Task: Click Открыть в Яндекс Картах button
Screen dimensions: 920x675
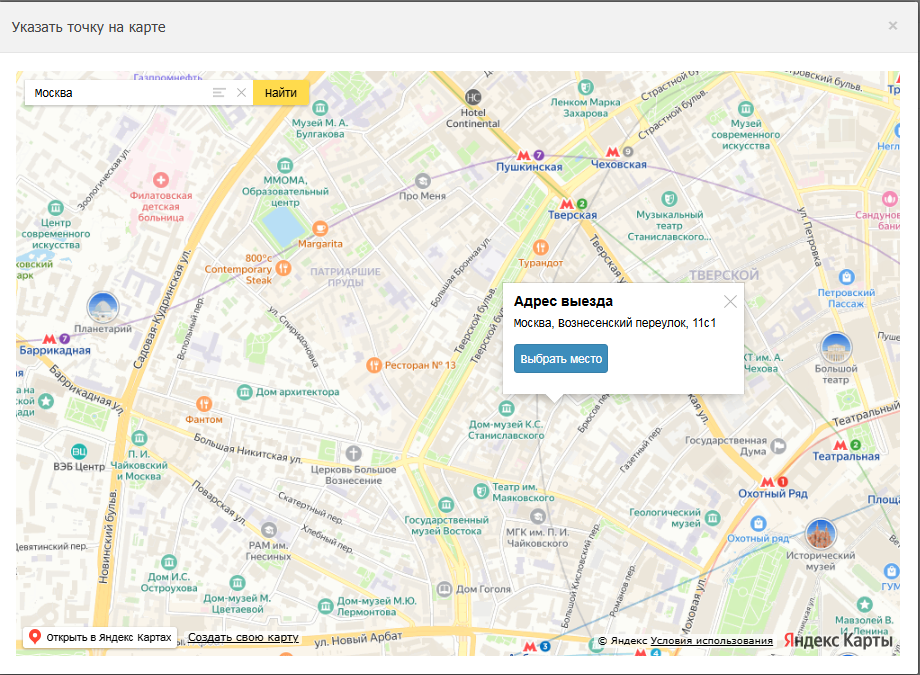Action: point(100,637)
